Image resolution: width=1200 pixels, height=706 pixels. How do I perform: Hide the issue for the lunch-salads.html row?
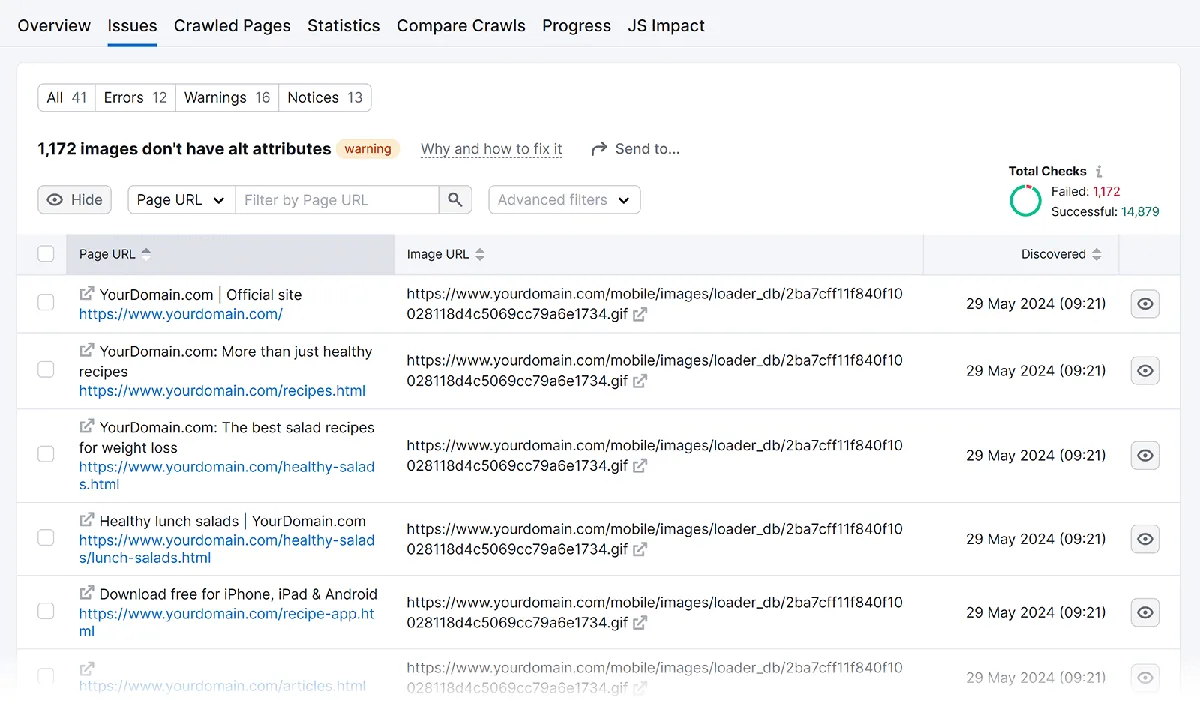(x=1145, y=539)
